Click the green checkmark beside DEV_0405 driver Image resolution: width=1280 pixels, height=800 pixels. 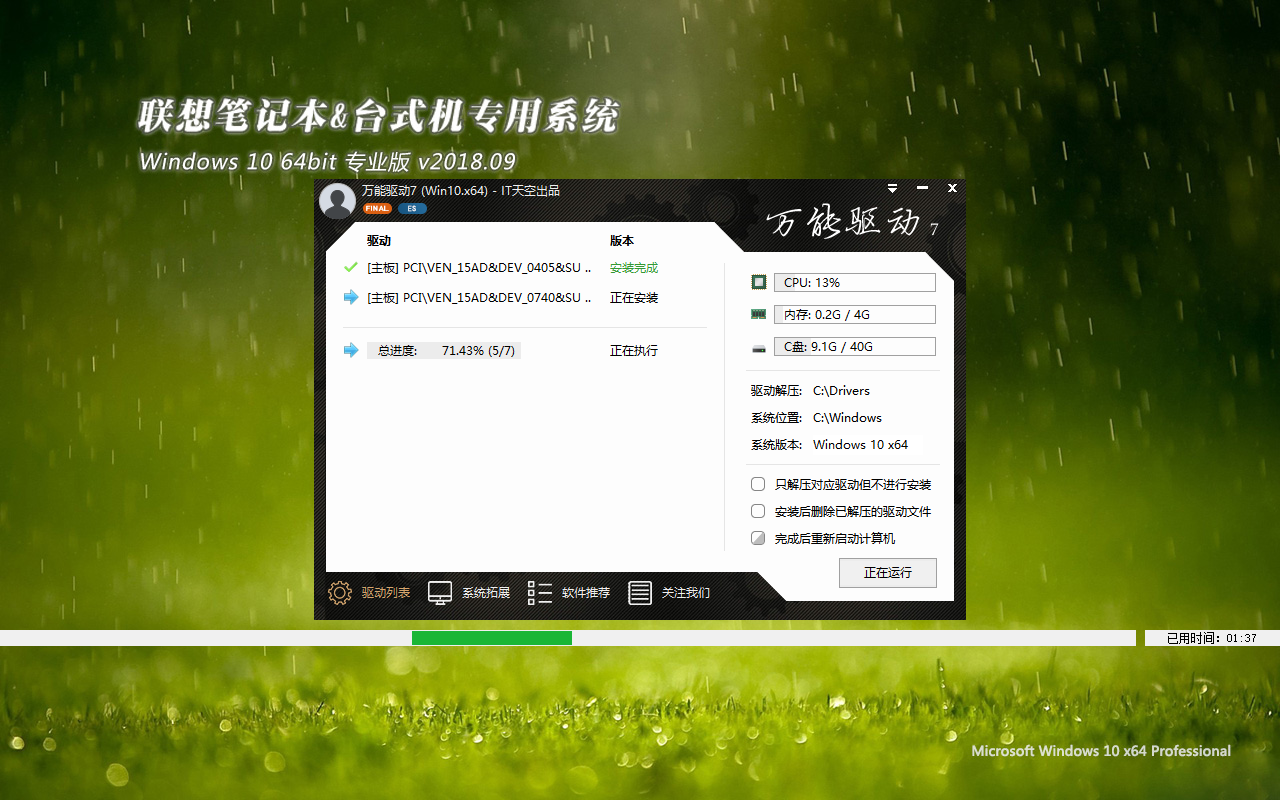[351, 267]
